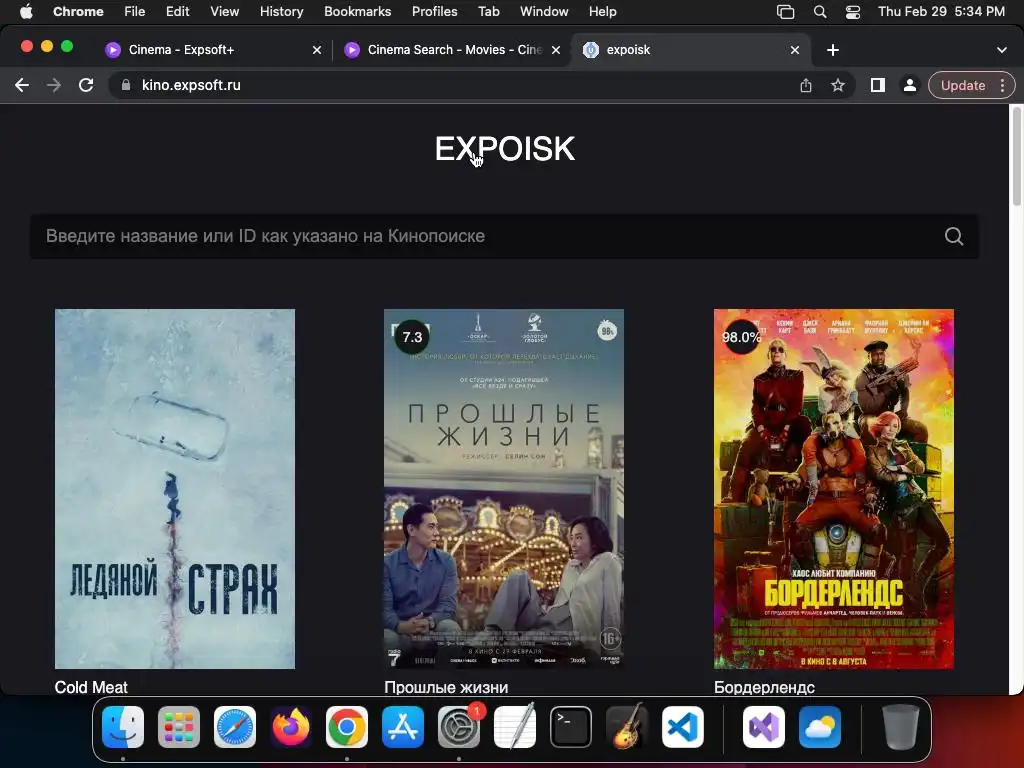Close the expoisk tab
Screen dimensions: 1024x768
pyautogui.click(x=795, y=50)
